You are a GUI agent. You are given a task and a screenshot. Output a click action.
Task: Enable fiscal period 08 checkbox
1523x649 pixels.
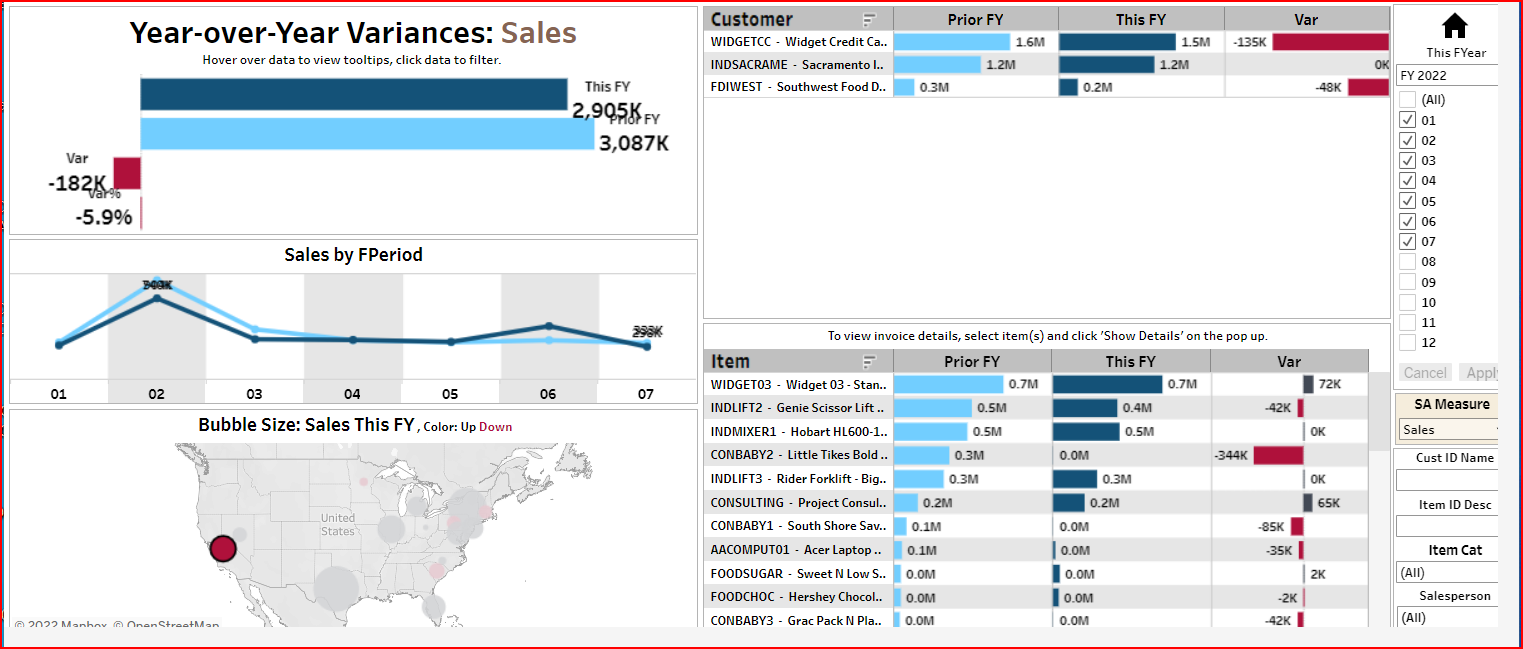click(x=1407, y=262)
